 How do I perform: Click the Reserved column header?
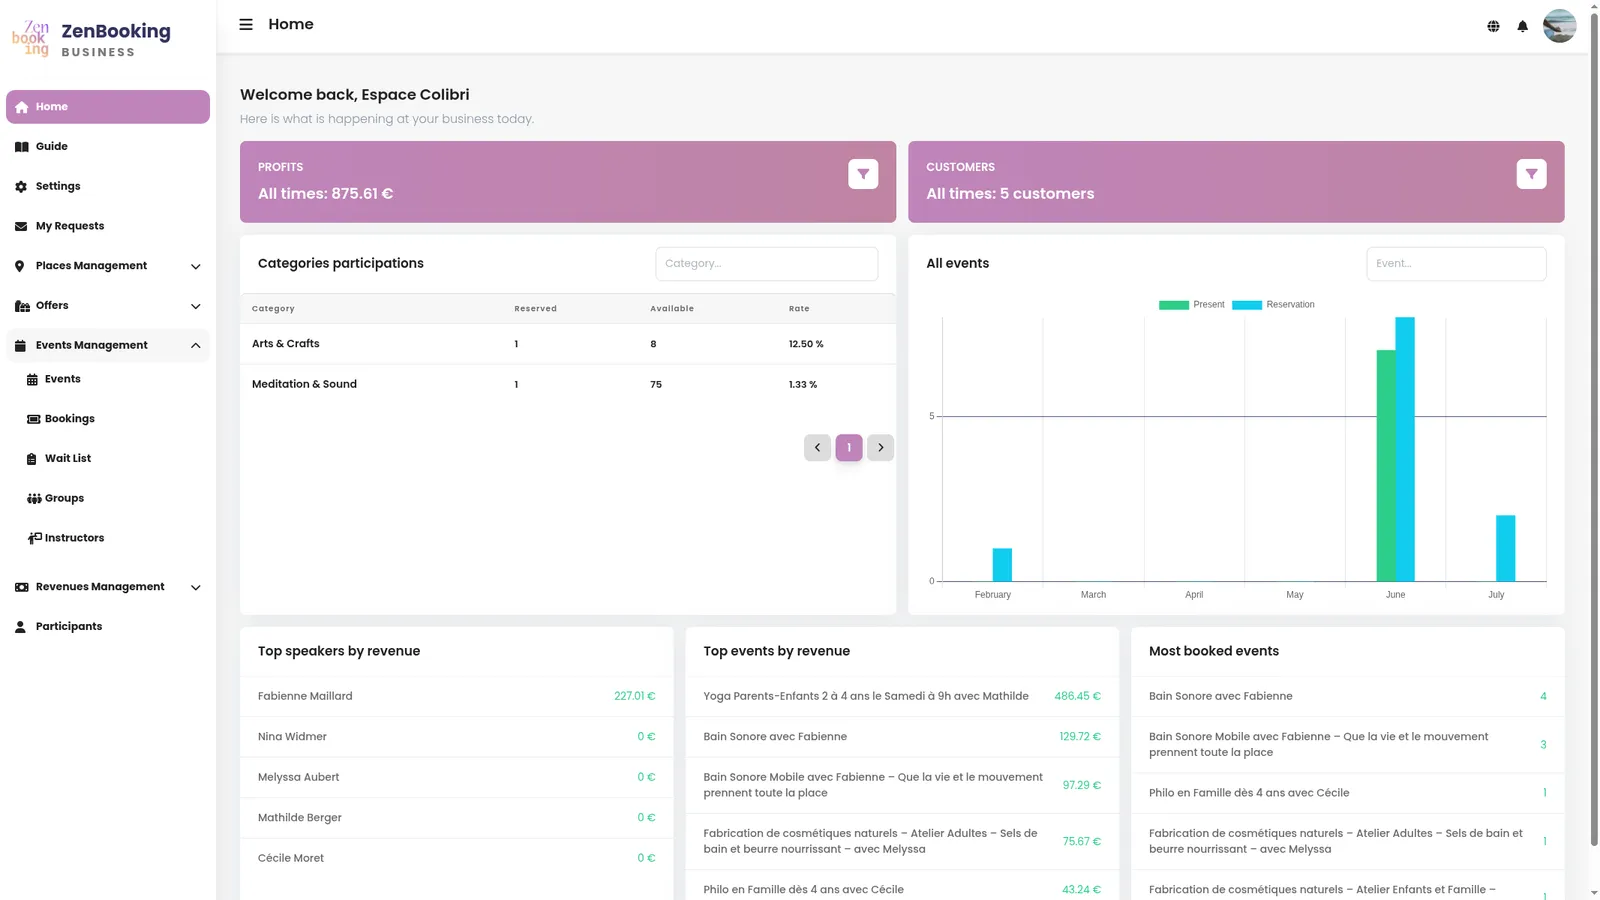pos(536,309)
